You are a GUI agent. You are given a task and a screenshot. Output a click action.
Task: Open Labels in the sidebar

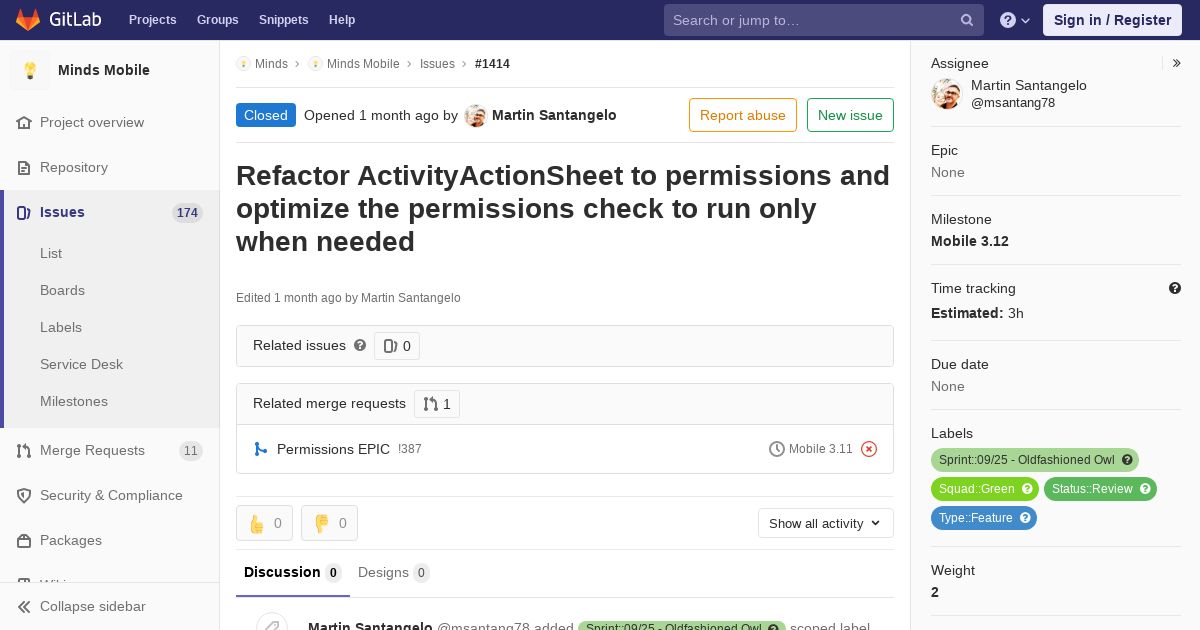click(61, 327)
